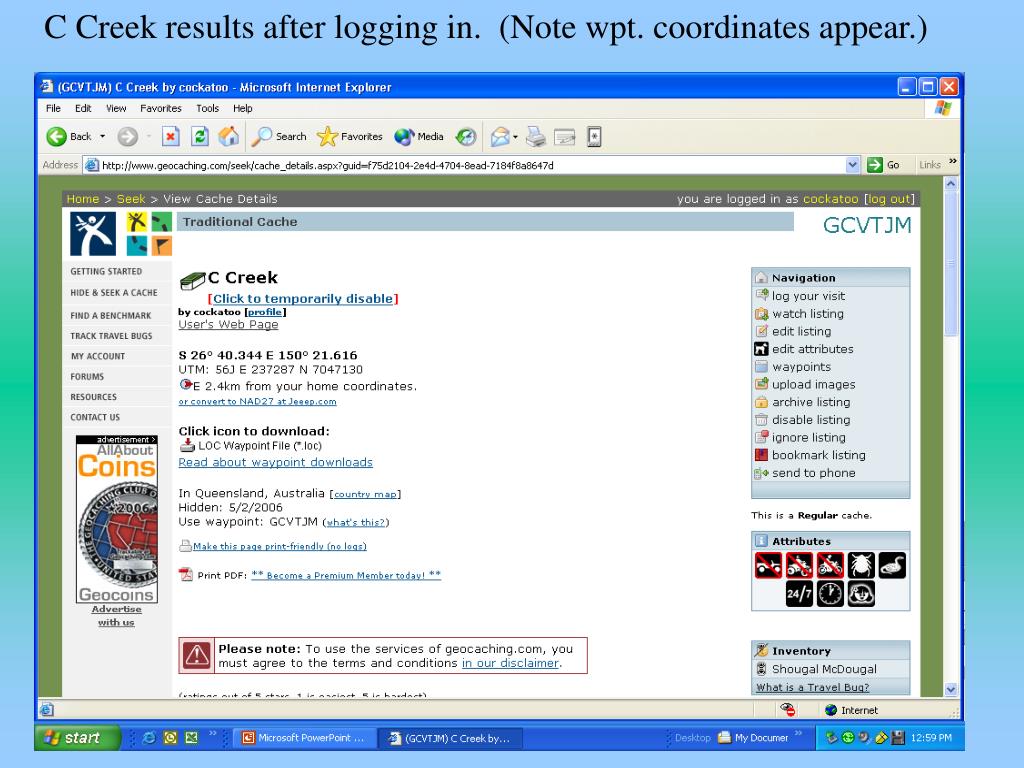Go to Home page house icon

(228, 136)
